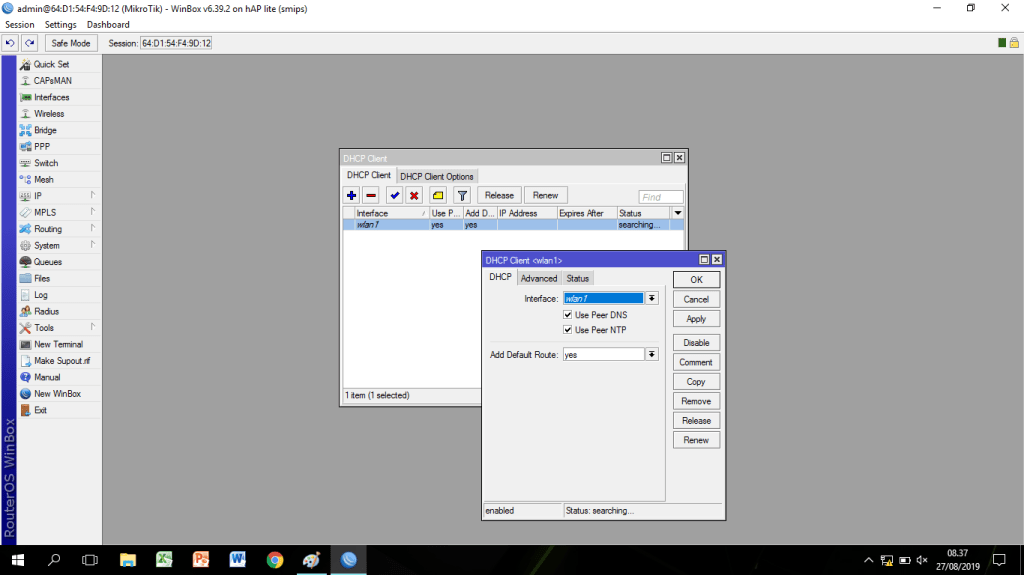Screen dimensions: 1024x575
Task: Toggle the Use Peer NTP checkbox
Action: click(x=568, y=330)
